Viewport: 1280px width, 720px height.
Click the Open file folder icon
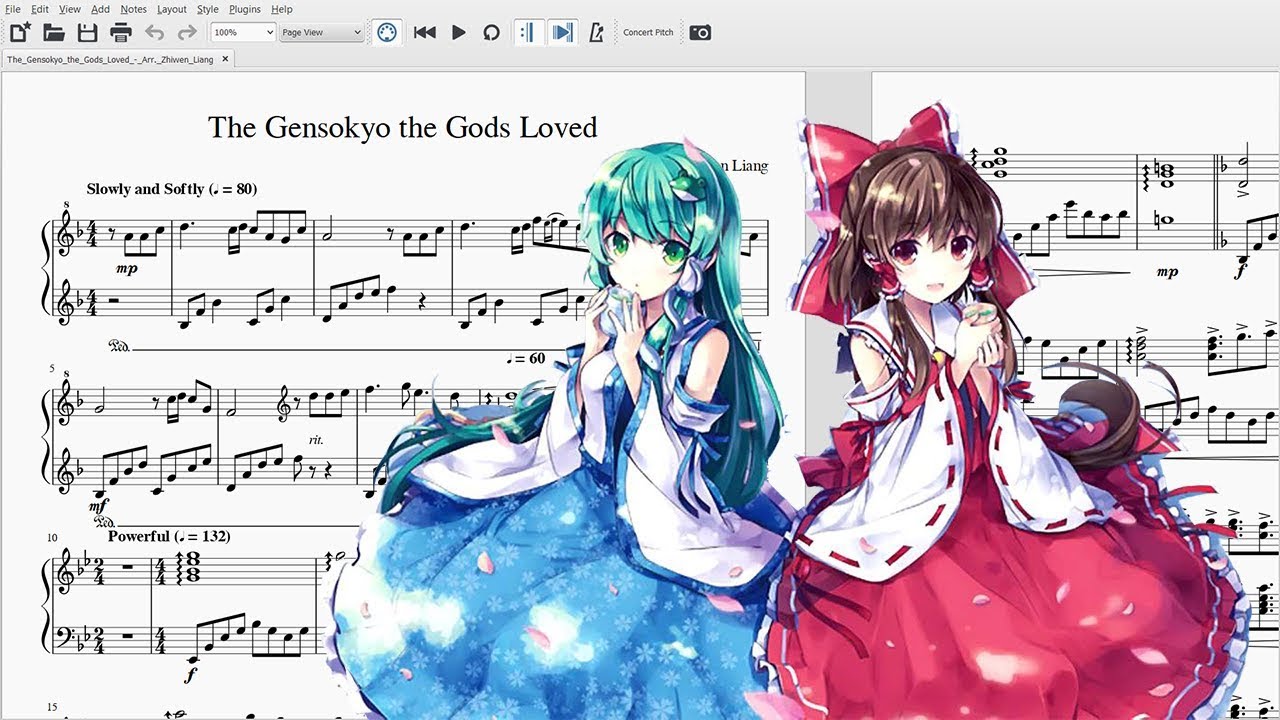coord(54,32)
